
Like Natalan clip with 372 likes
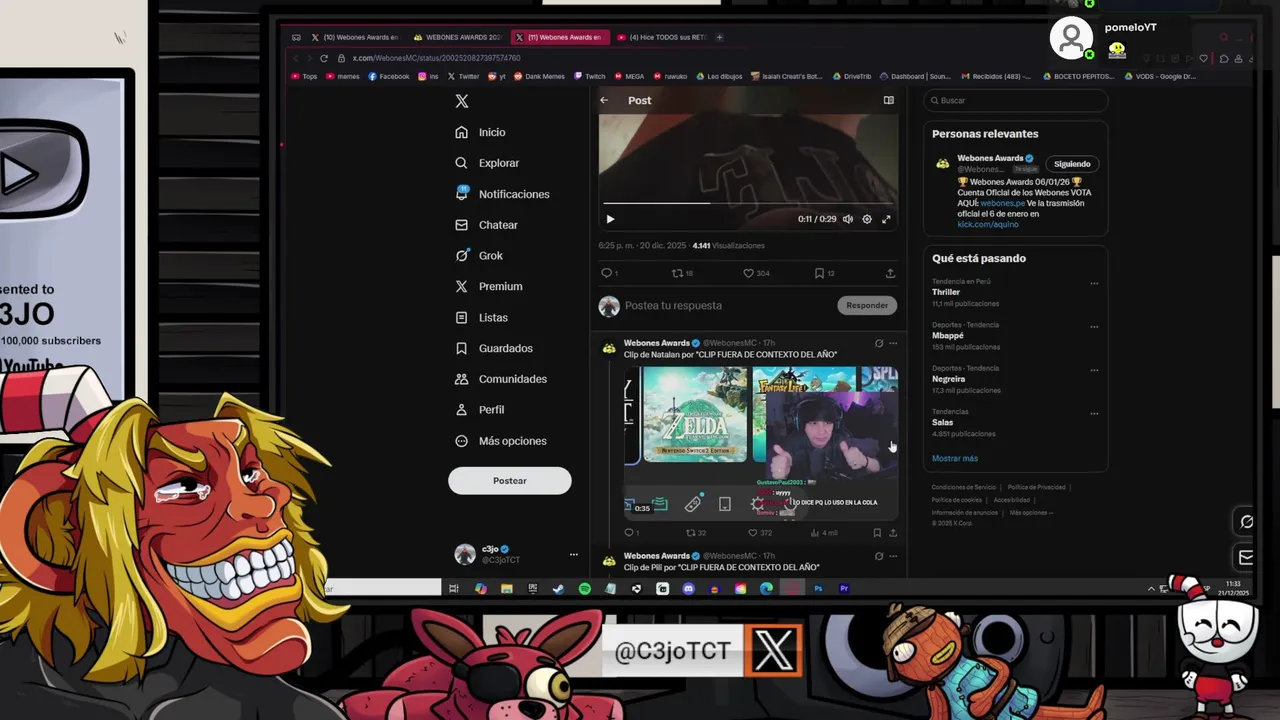pyautogui.click(x=760, y=533)
